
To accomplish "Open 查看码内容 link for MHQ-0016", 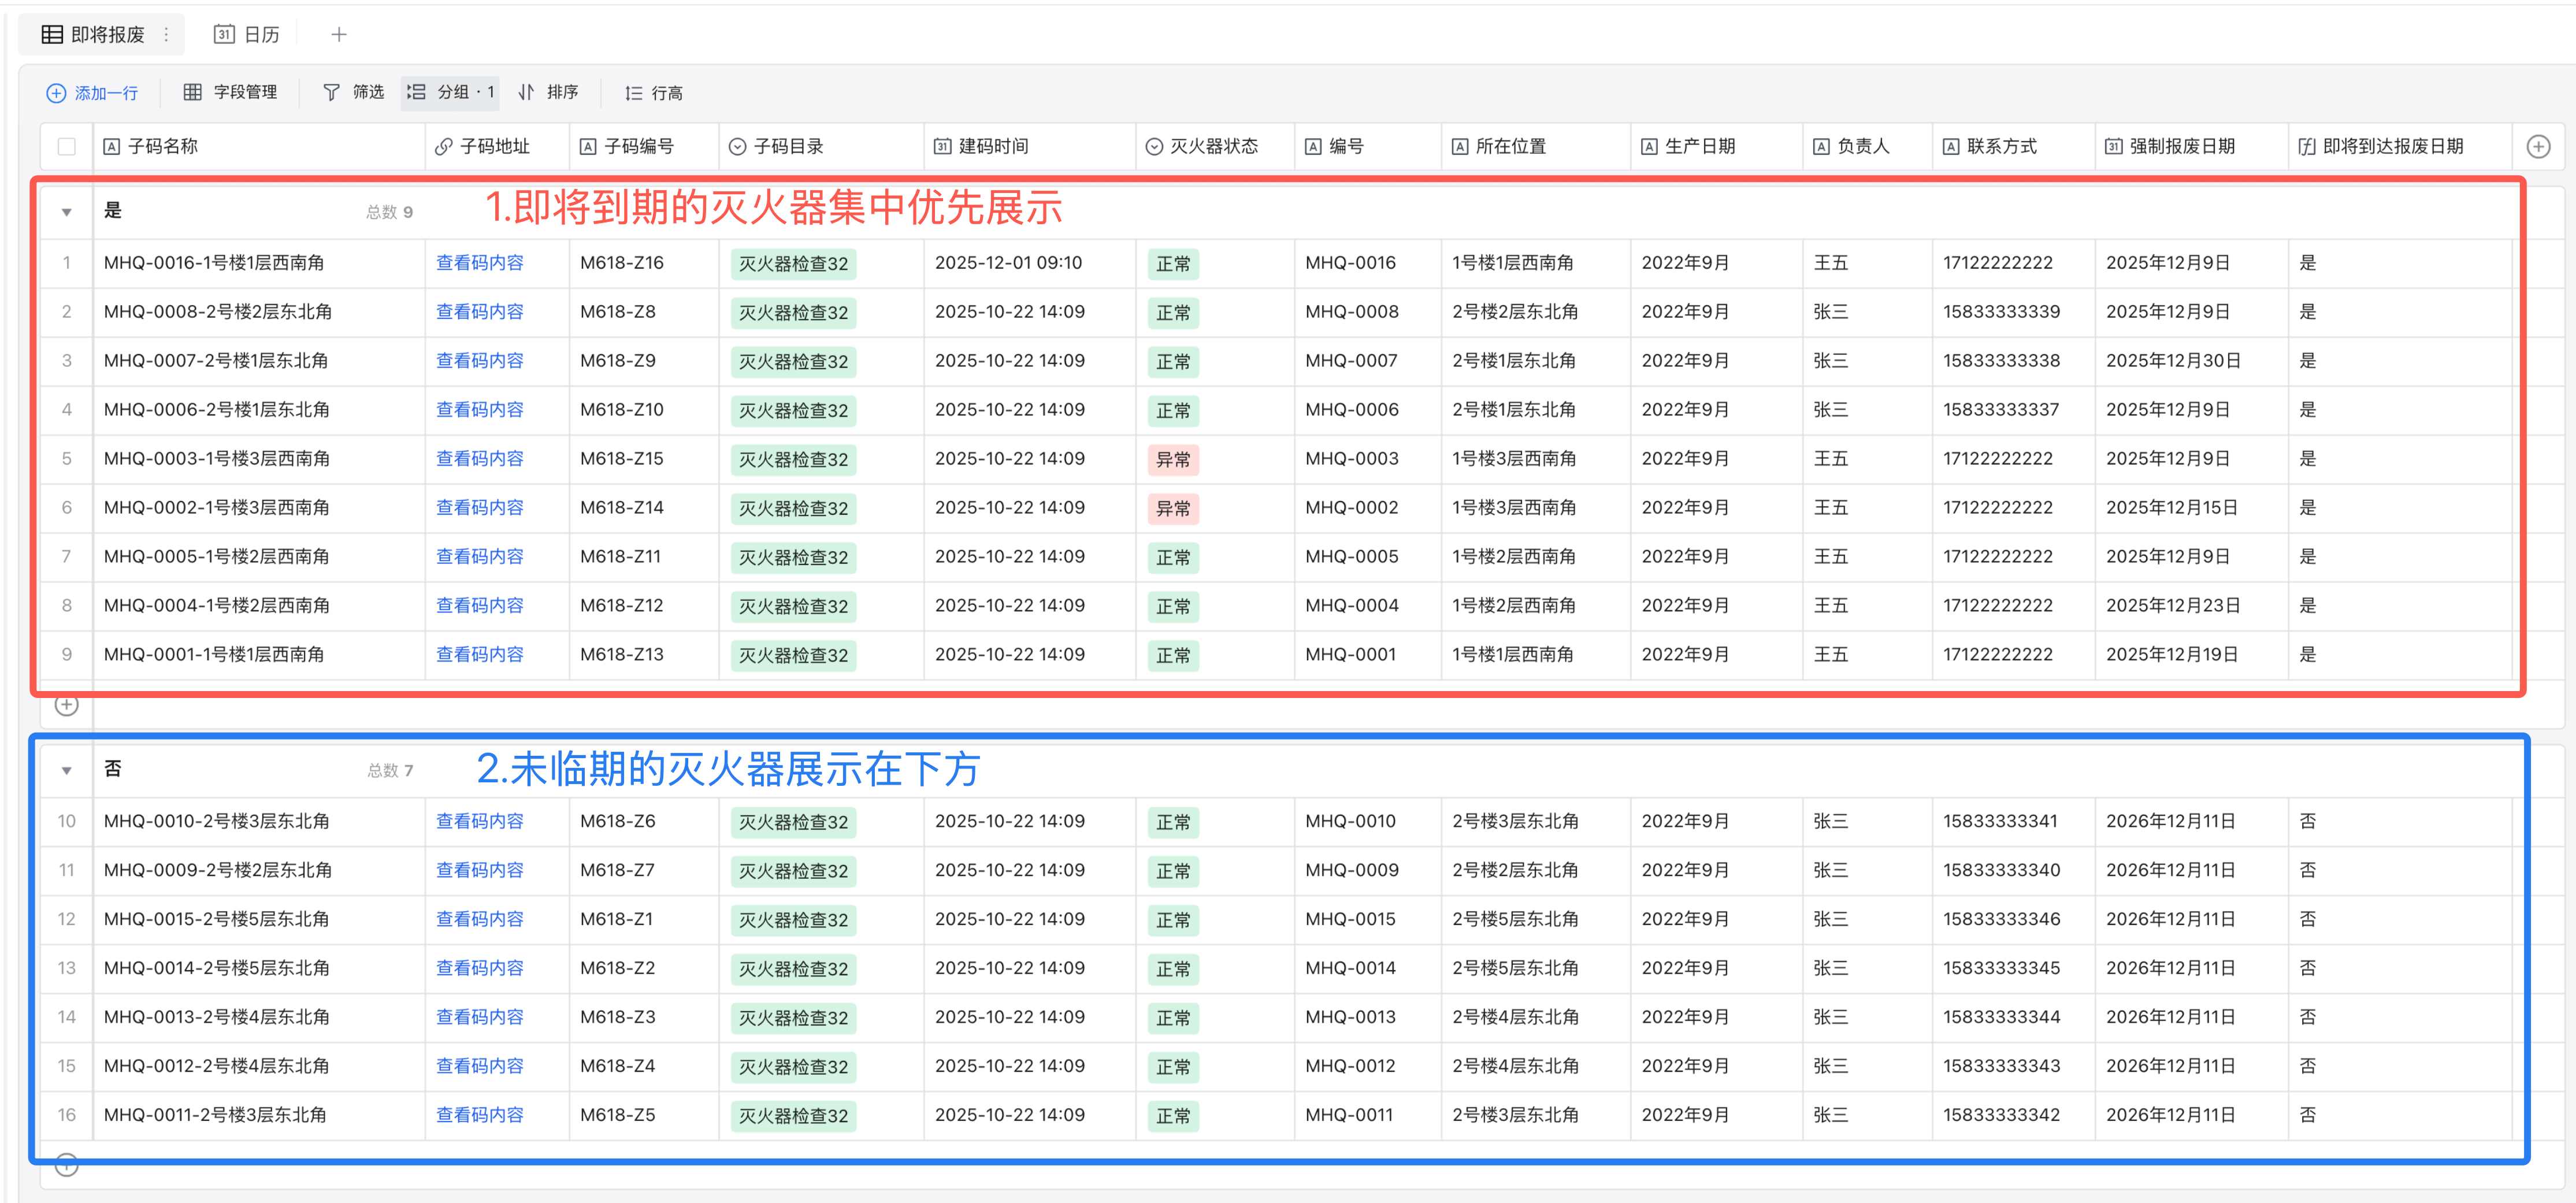I will (x=479, y=262).
